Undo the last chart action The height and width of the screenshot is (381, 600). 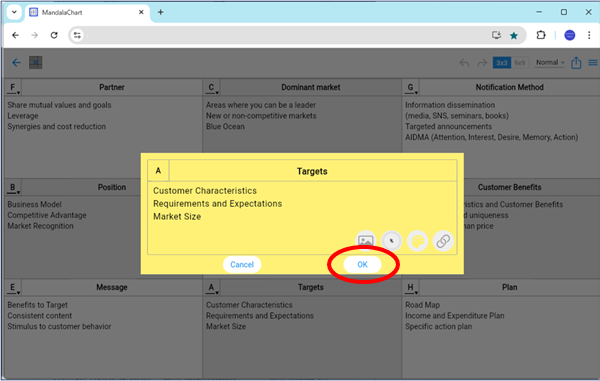(x=464, y=63)
